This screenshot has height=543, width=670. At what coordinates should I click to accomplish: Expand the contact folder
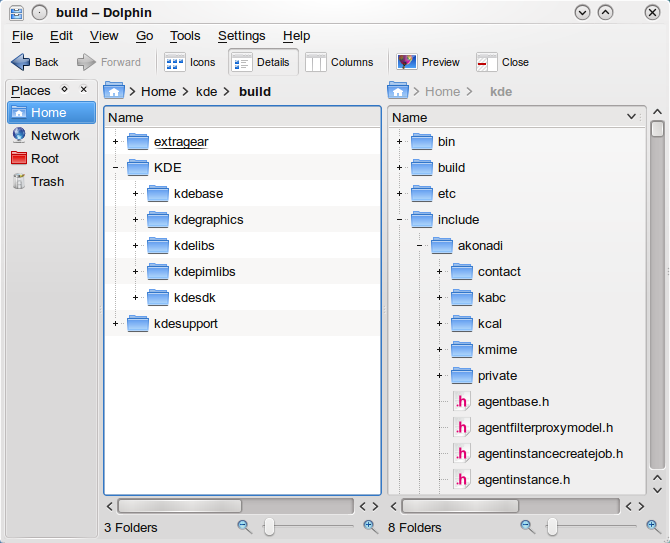pyautogui.click(x=439, y=272)
